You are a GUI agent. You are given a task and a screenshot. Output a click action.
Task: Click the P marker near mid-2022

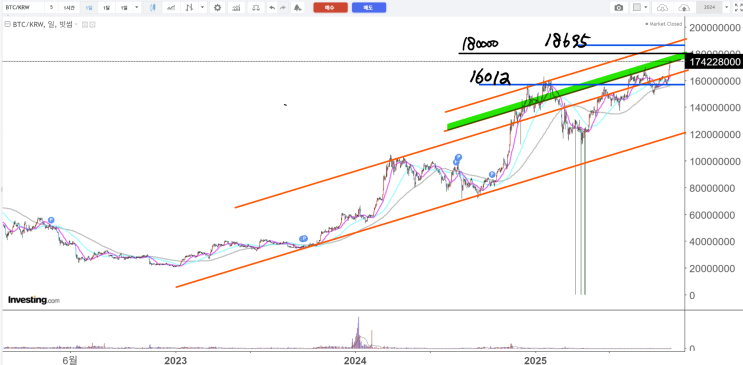coord(51,220)
